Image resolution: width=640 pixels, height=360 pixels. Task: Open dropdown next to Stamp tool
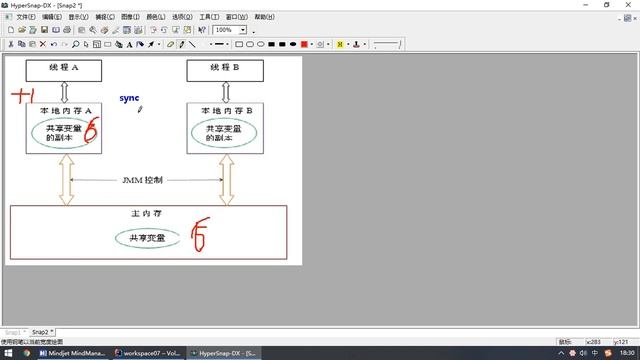(x=364, y=44)
